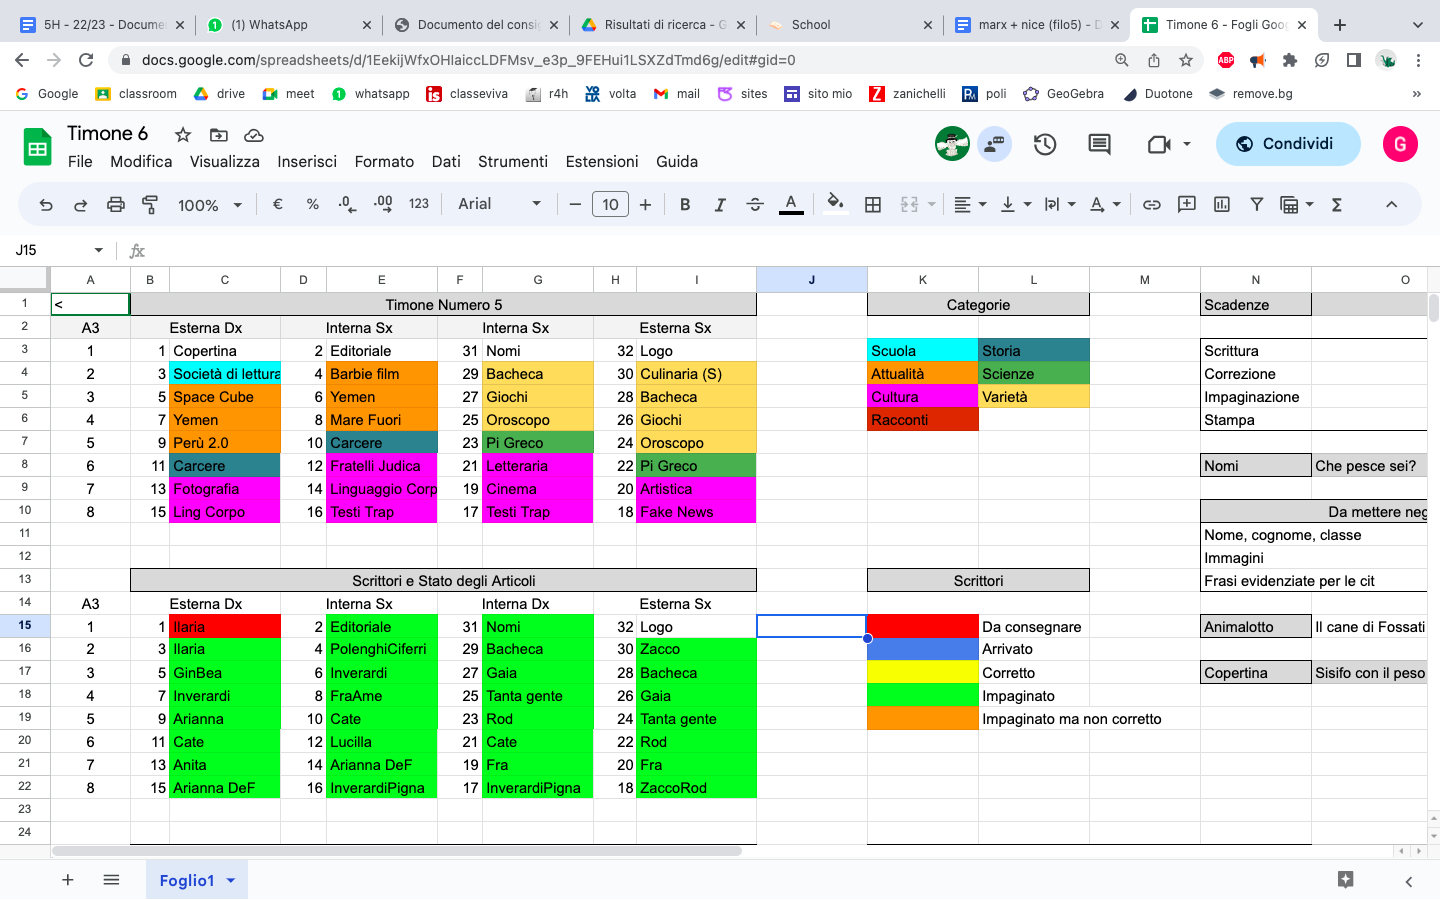The image size is (1440, 900).
Task: Open Functions sigma icon
Action: [x=1337, y=204]
